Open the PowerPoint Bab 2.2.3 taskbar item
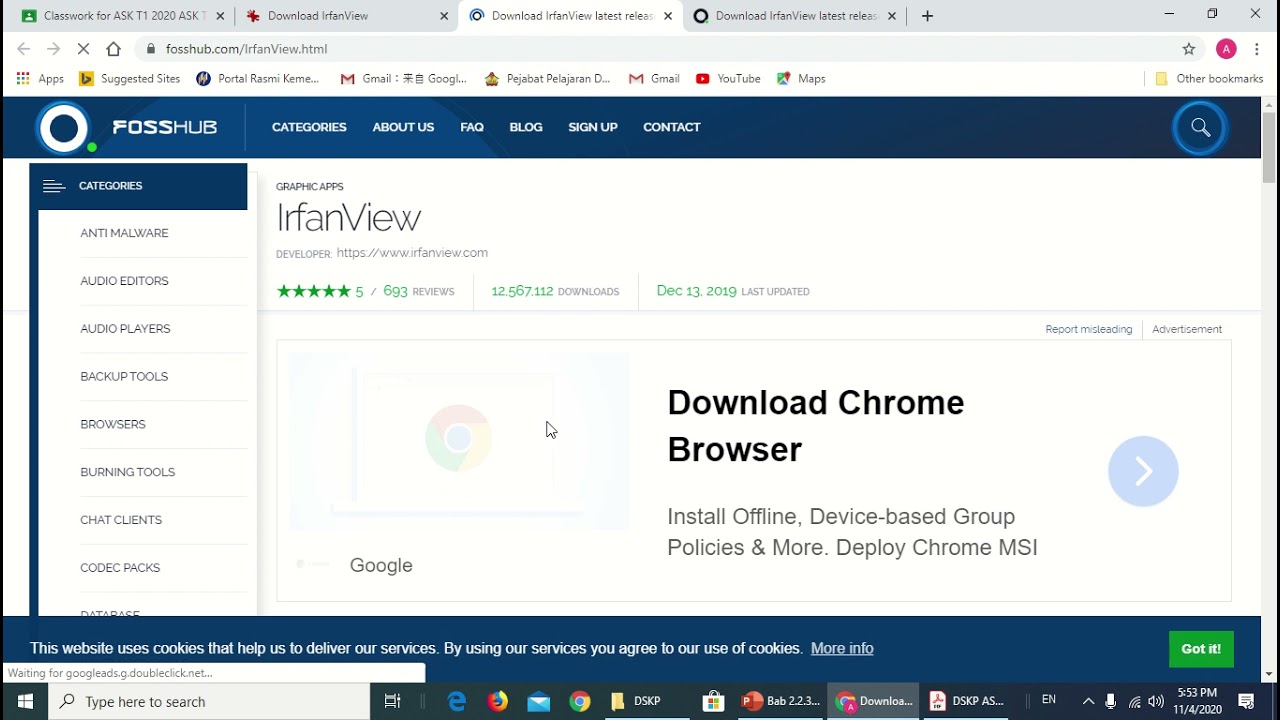Image resolution: width=1280 pixels, height=720 pixels. 781,701
